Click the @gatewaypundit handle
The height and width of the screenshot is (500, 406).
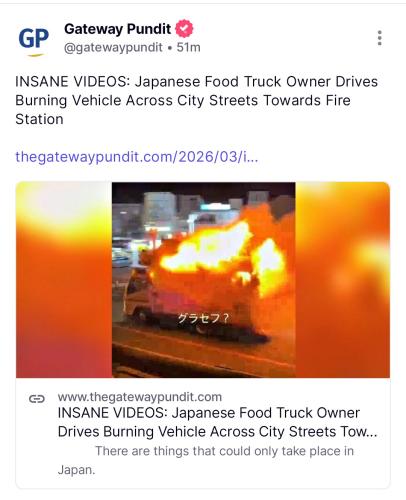click(113, 48)
